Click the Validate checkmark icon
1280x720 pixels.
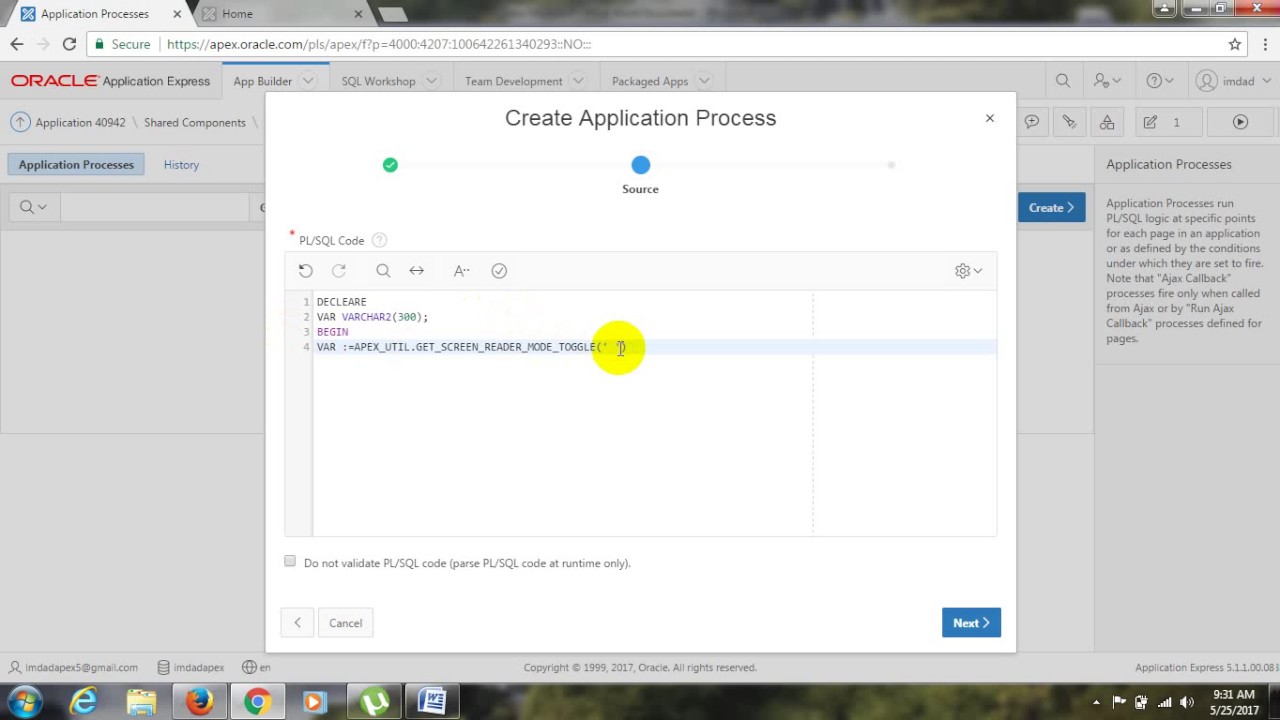tap(499, 271)
